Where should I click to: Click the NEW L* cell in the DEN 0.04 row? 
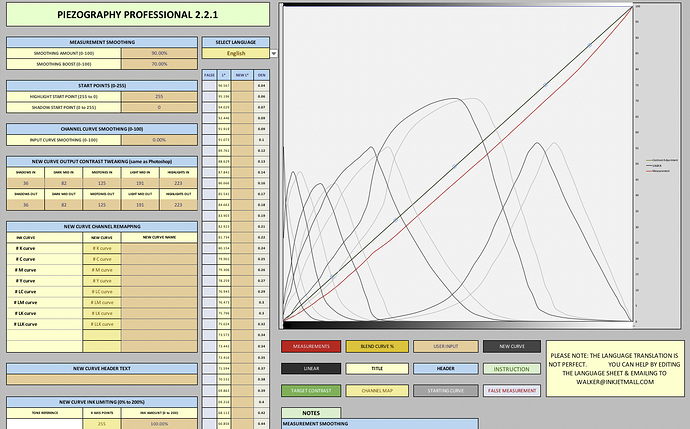tap(242, 86)
